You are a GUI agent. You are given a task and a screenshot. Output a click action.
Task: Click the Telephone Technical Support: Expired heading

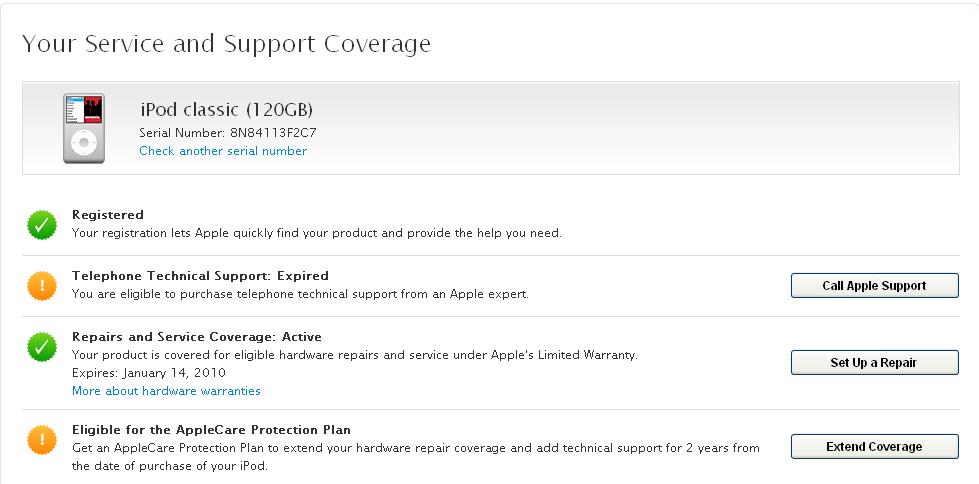(200, 275)
